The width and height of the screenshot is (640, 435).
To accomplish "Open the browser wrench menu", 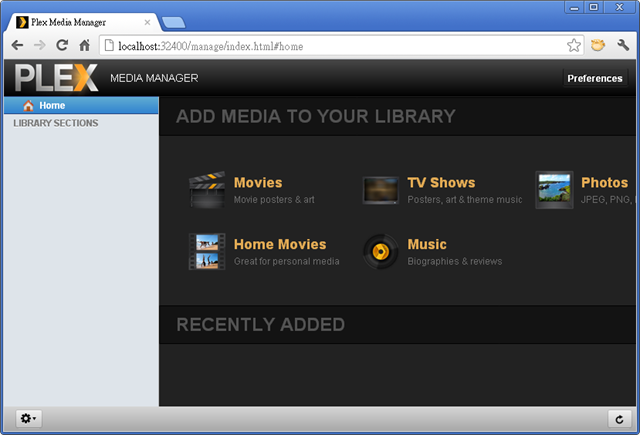I will coord(623,45).
